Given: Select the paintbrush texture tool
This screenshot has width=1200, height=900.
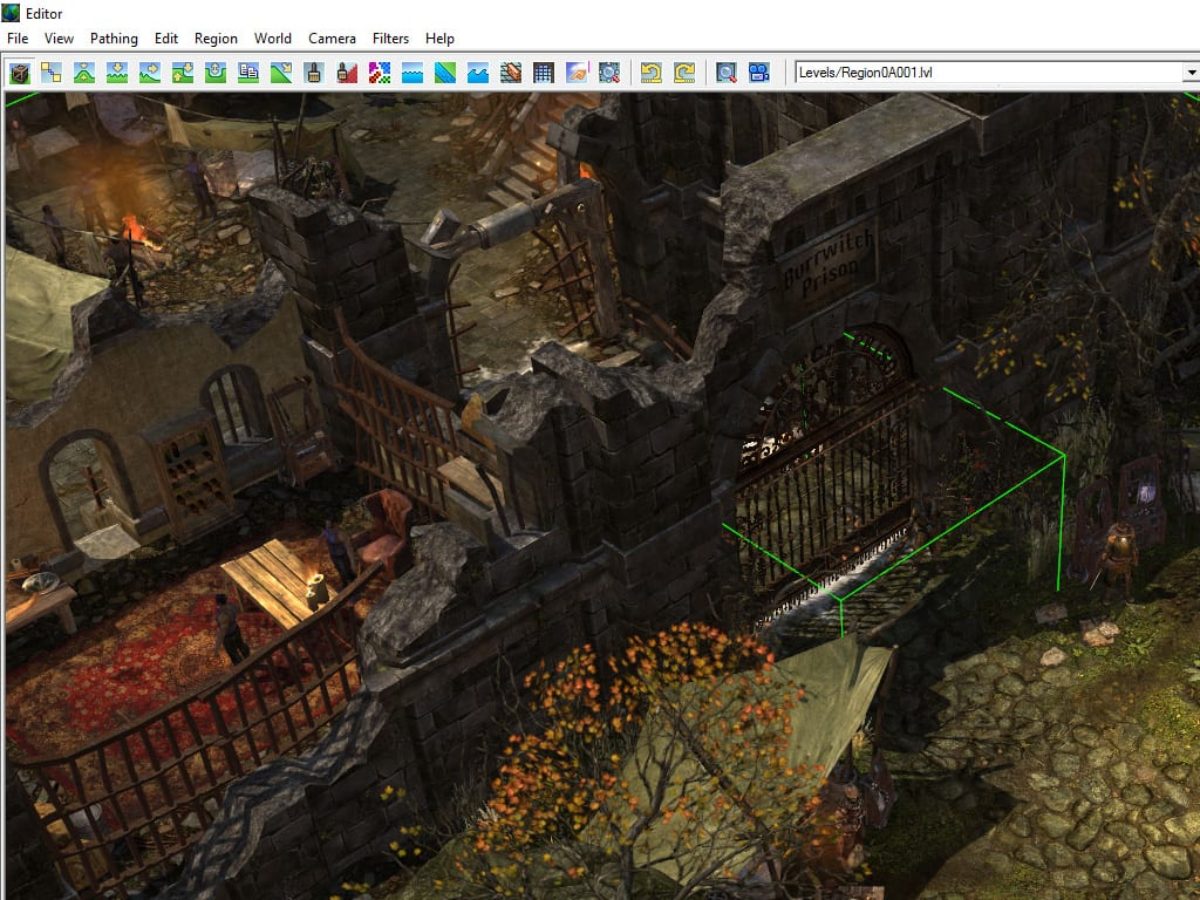Looking at the screenshot, I should pos(314,72).
